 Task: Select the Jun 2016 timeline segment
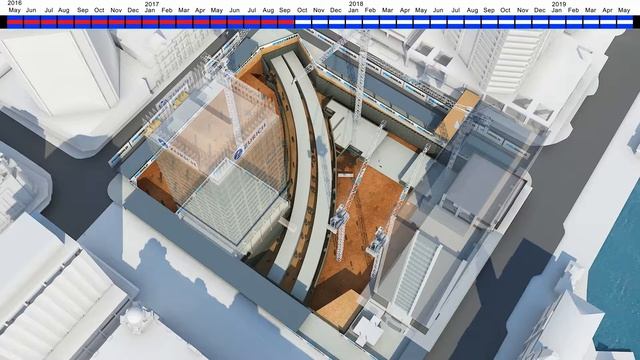(32, 22)
